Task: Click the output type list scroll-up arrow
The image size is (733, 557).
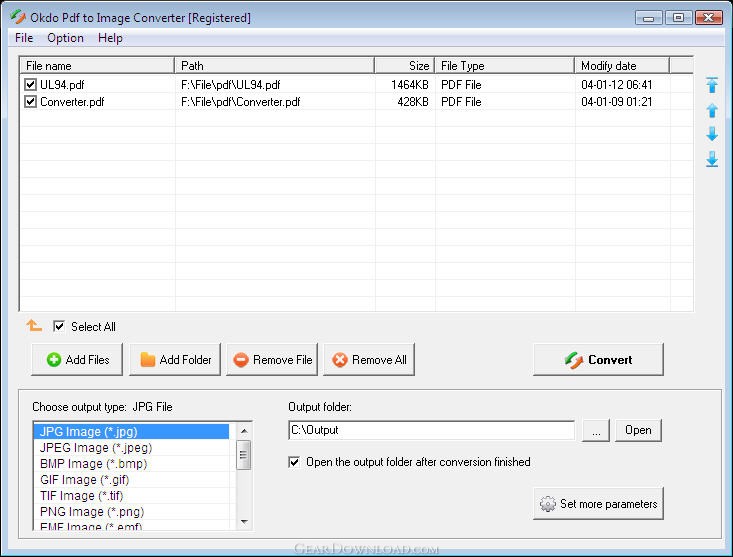Action: pos(244,430)
